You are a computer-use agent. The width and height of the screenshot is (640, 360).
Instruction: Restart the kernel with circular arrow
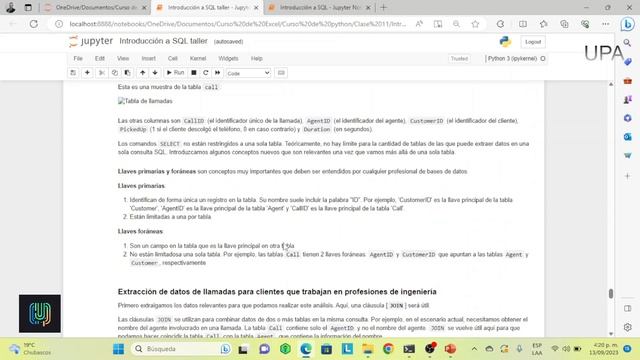(206, 73)
